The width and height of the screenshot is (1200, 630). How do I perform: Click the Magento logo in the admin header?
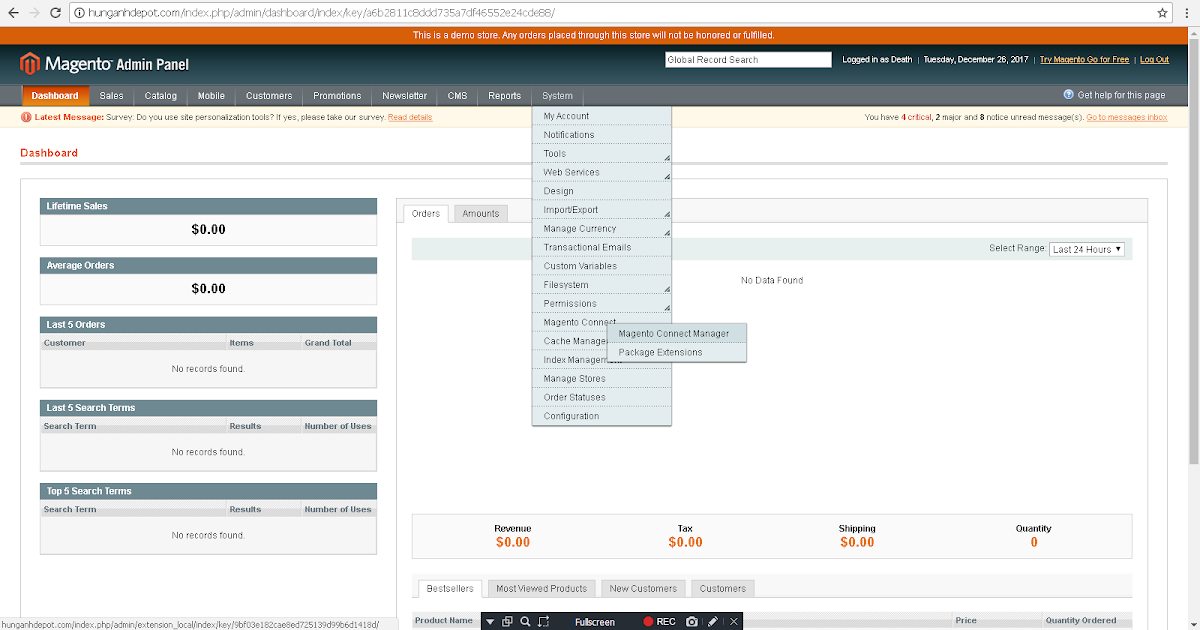tap(31, 60)
